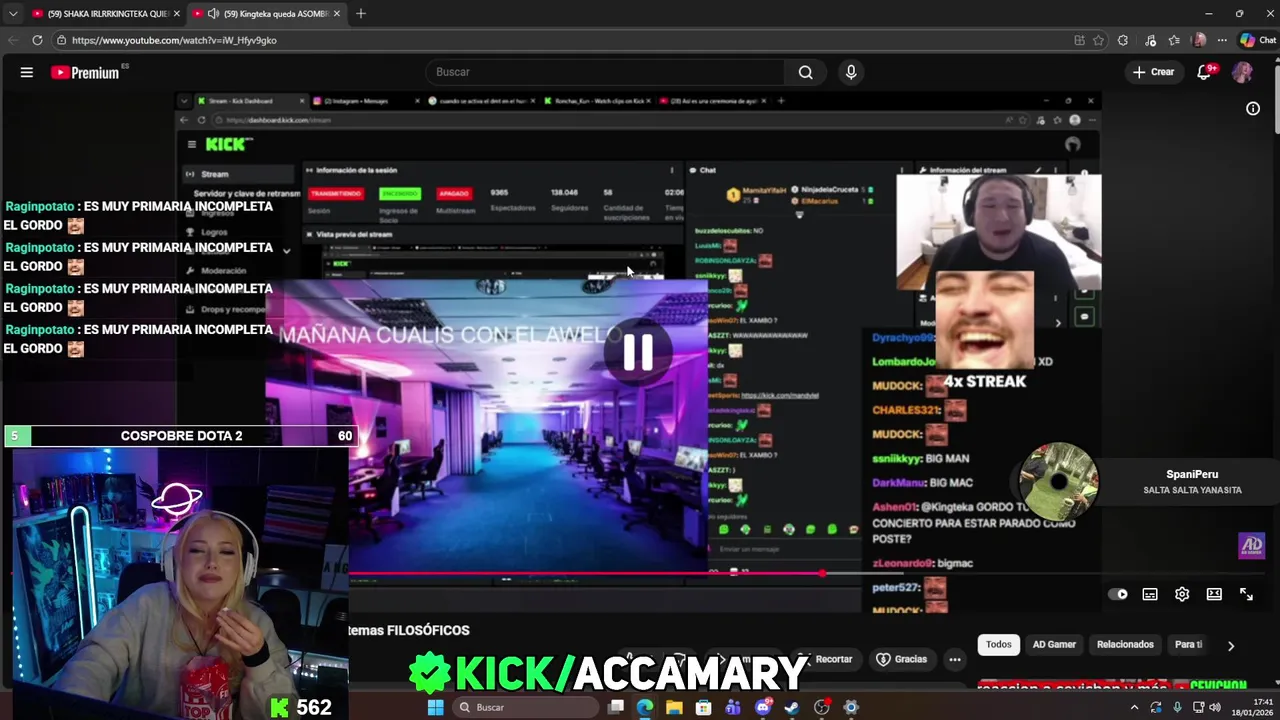Open File Explorer from taskbar
This screenshot has width=1280, height=720.
[674, 707]
